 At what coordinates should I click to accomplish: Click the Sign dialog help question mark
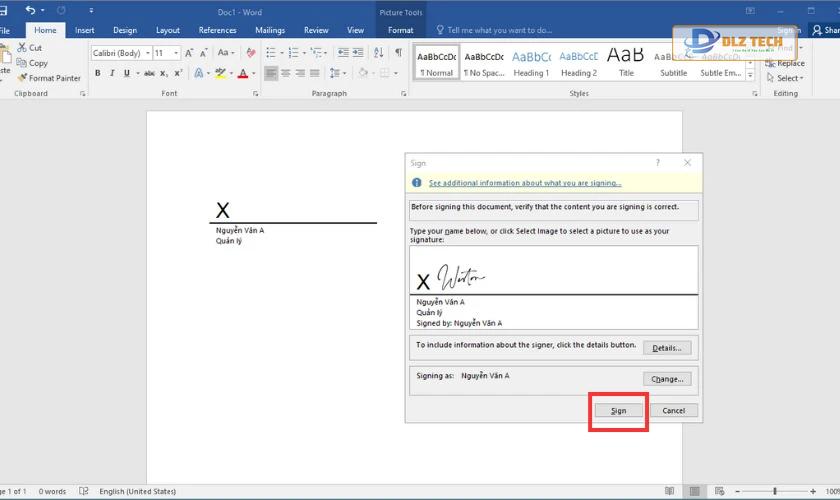(657, 163)
